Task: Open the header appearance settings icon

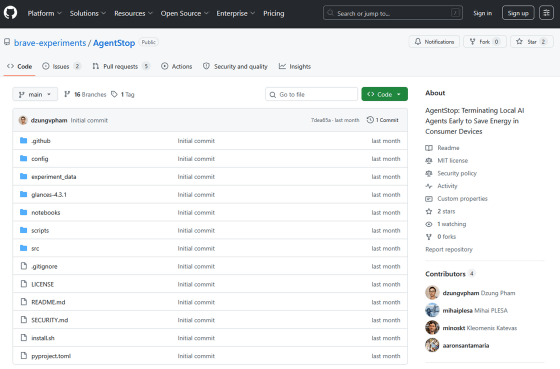Action: 546,13
